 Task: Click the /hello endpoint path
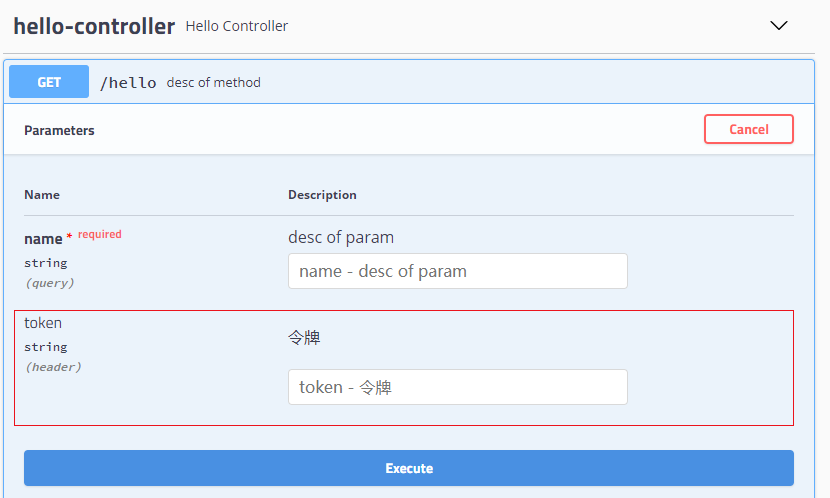128,83
